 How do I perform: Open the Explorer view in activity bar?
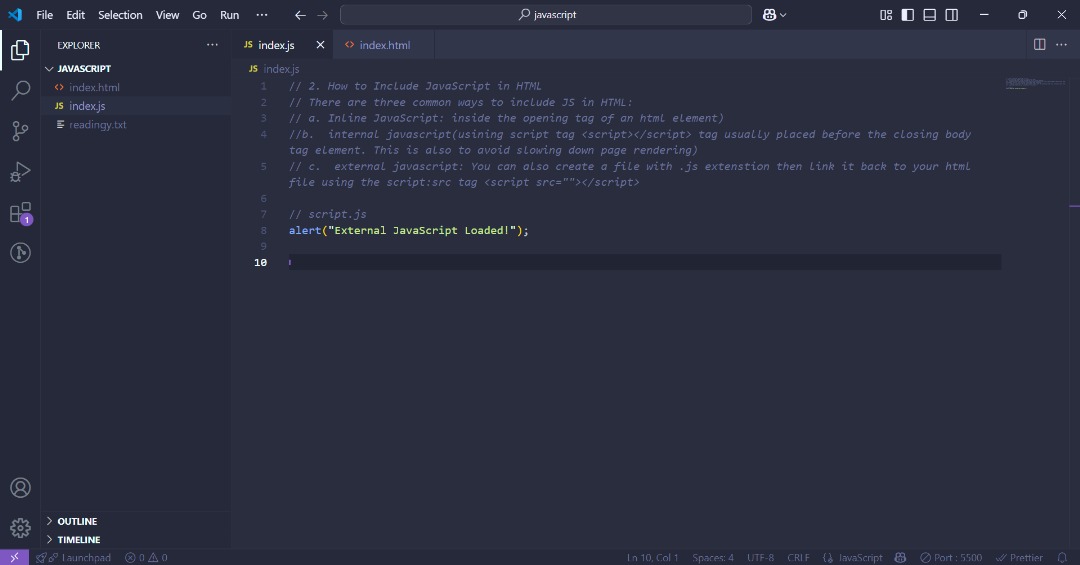tap(20, 50)
